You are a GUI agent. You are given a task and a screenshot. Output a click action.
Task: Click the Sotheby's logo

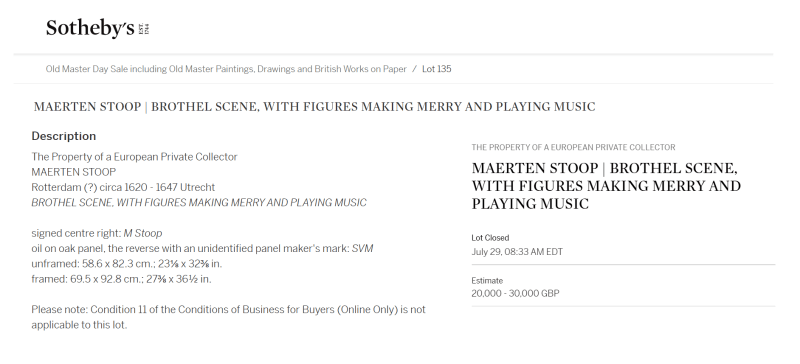(x=97, y=28)
